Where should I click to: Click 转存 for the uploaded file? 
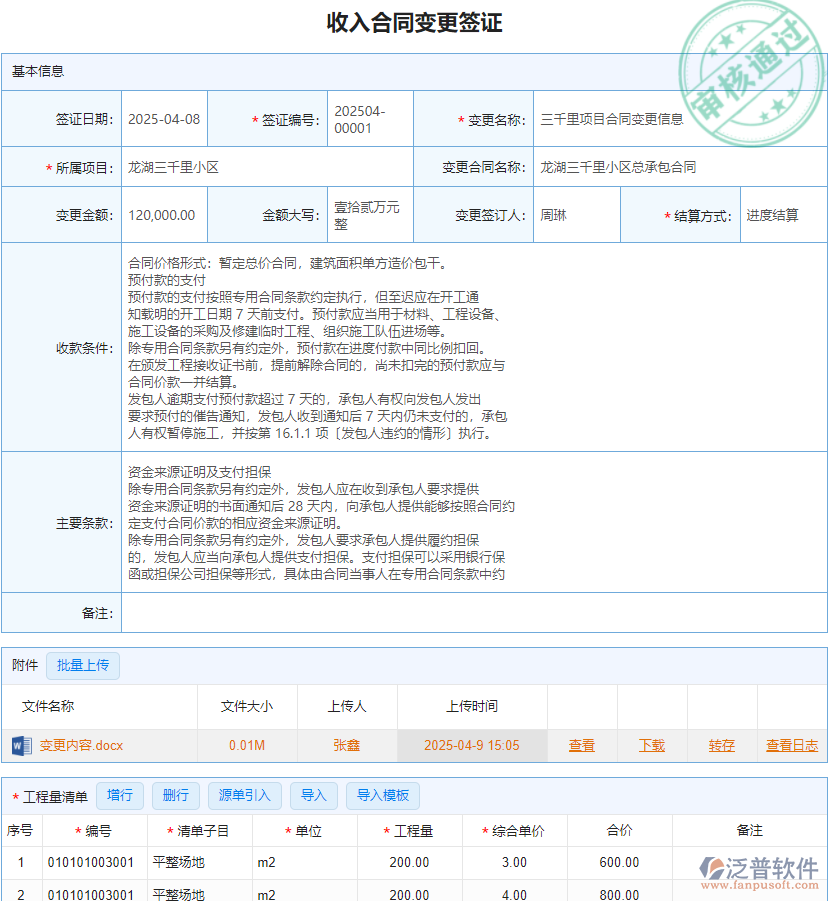click(x=721, y=745)
